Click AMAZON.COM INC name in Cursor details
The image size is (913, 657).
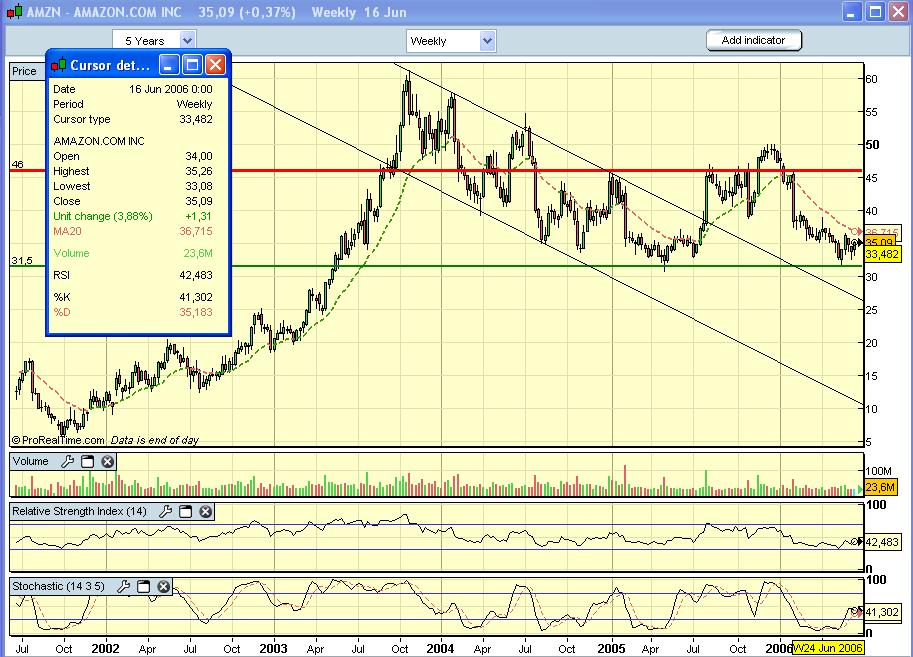(x=99, y=141)
